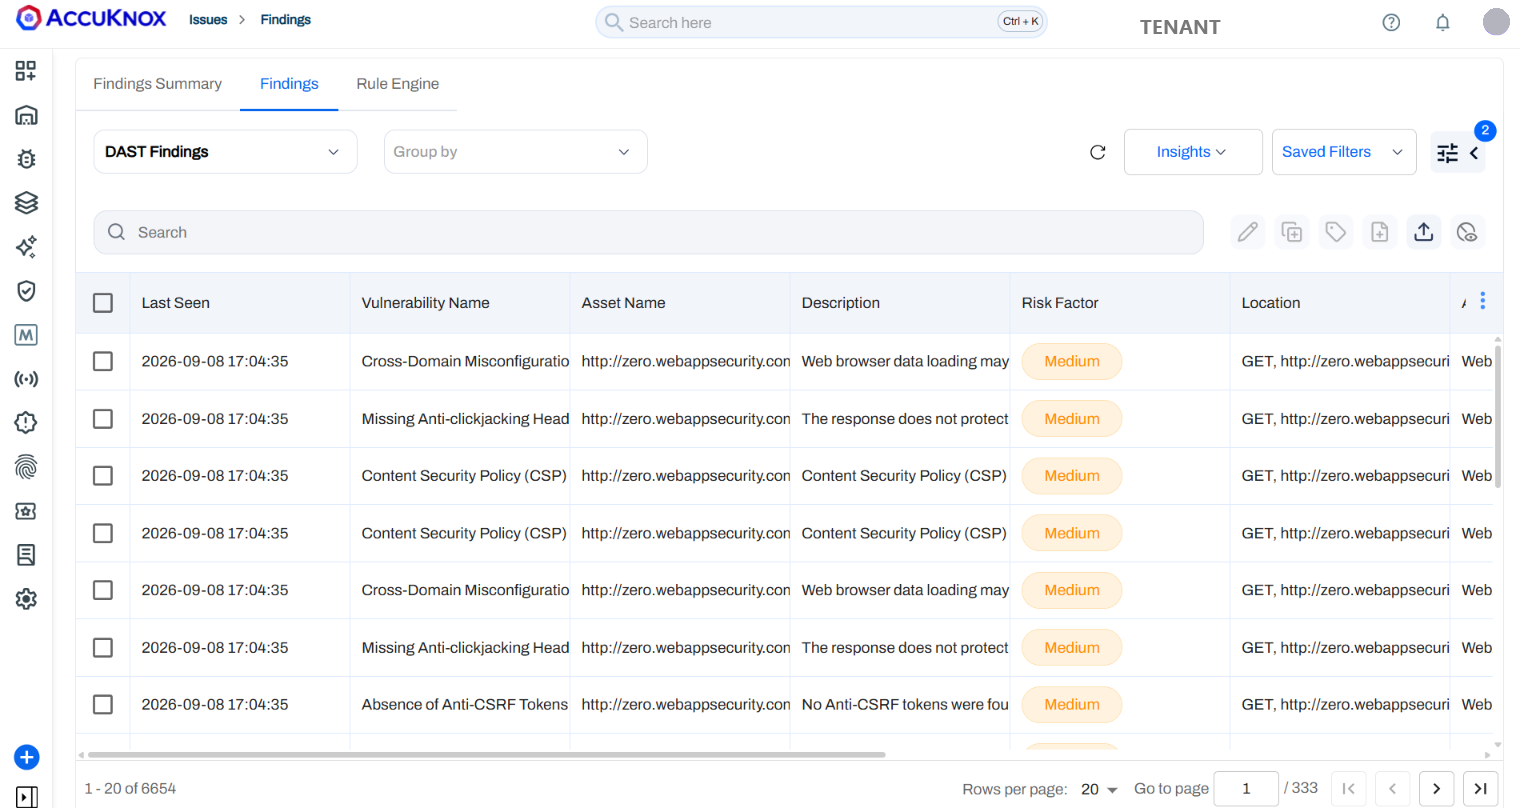Open the DAST Findings dropdown
Viewport: 1520px width, 808px height.
click(x=225, y=152)
